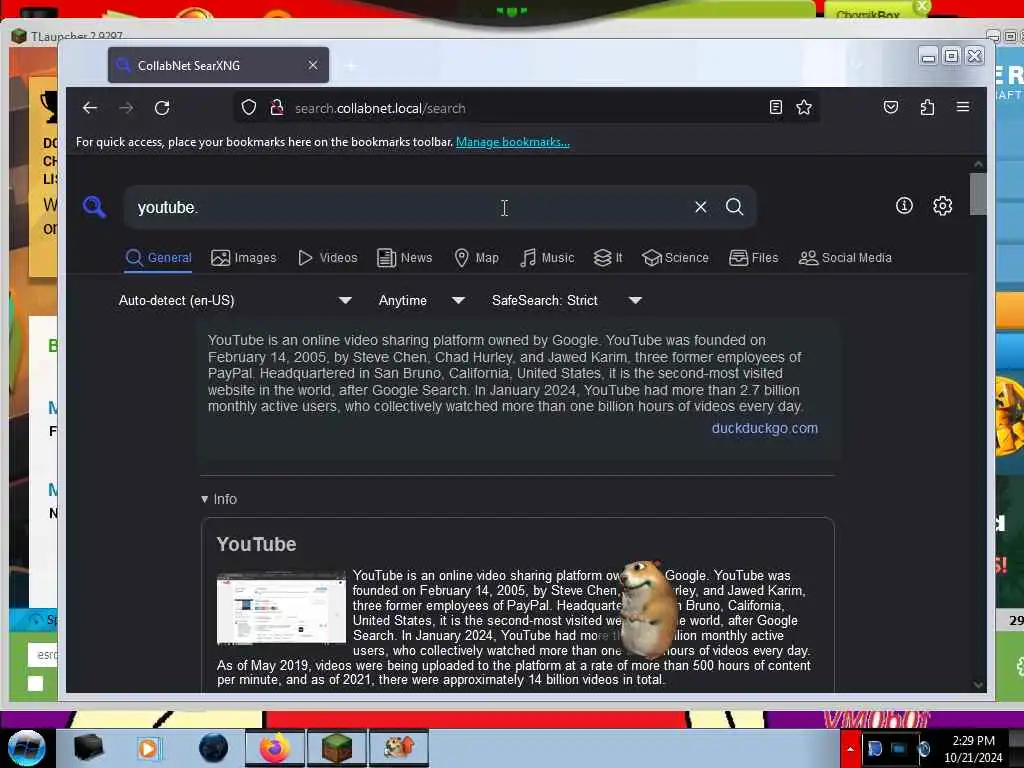The height and width of the screenshot is (768, 1024).
Task: Open the extensions puzzle icon
Action: [x=927, y=107]
